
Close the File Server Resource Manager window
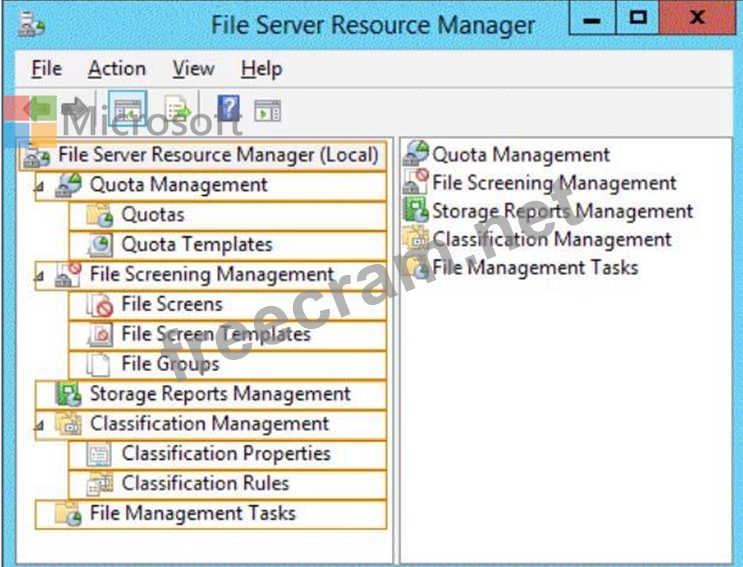tap(697, 18)
